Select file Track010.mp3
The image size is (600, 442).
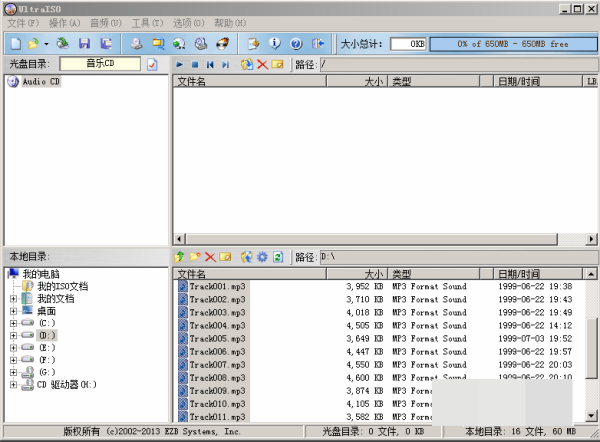tap(217, 404)
